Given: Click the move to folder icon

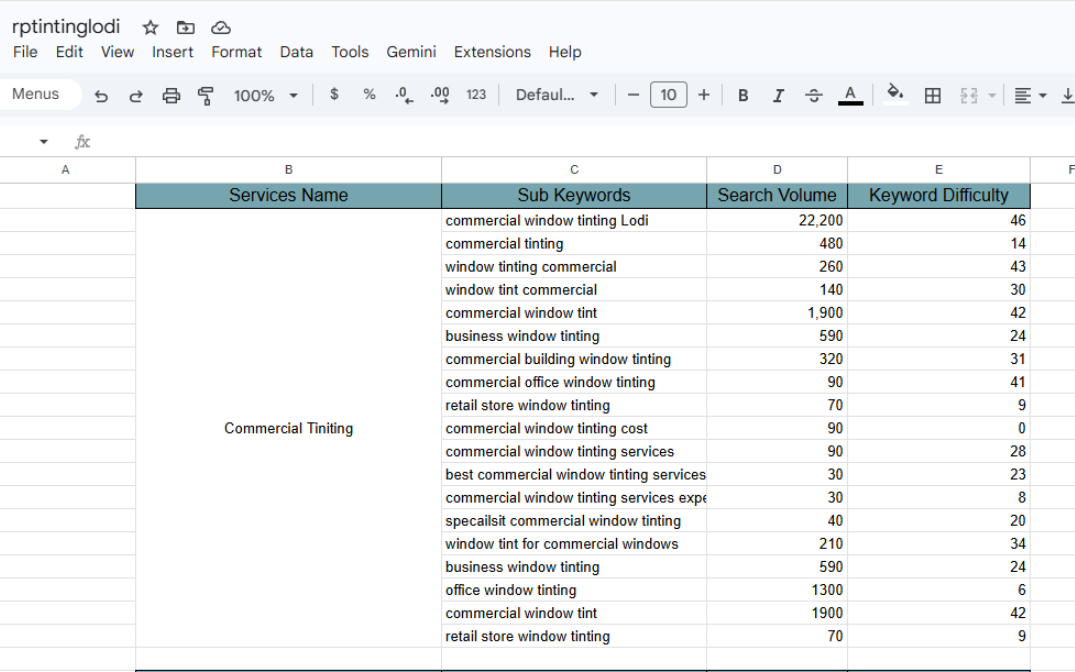Looking at the screenshot, I should pyautogui.click(x=185, y=27).
